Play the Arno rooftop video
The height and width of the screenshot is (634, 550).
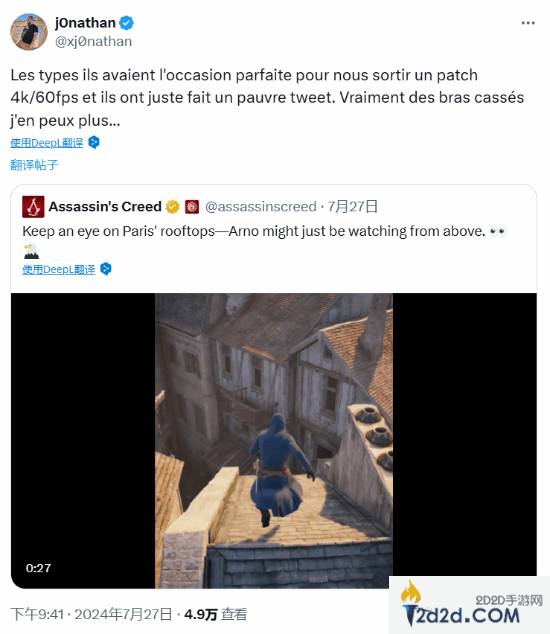[x=274, y=440]
